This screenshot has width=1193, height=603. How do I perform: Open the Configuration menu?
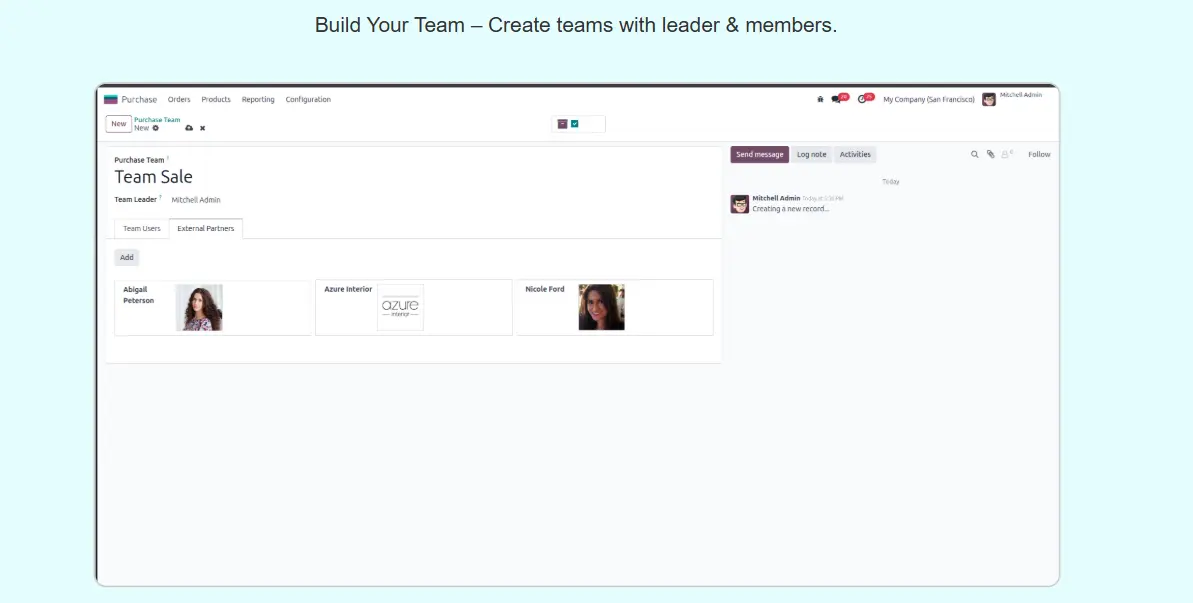coord(308,99)
